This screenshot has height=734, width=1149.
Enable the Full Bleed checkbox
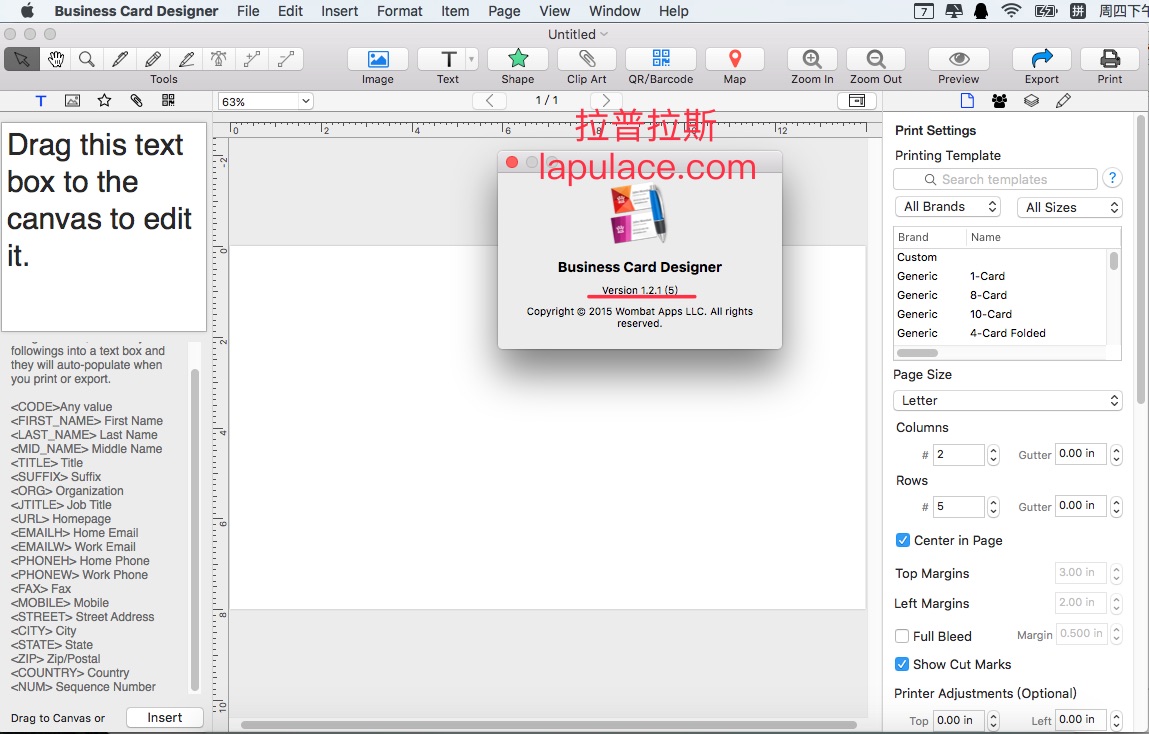tap(903, 637)
